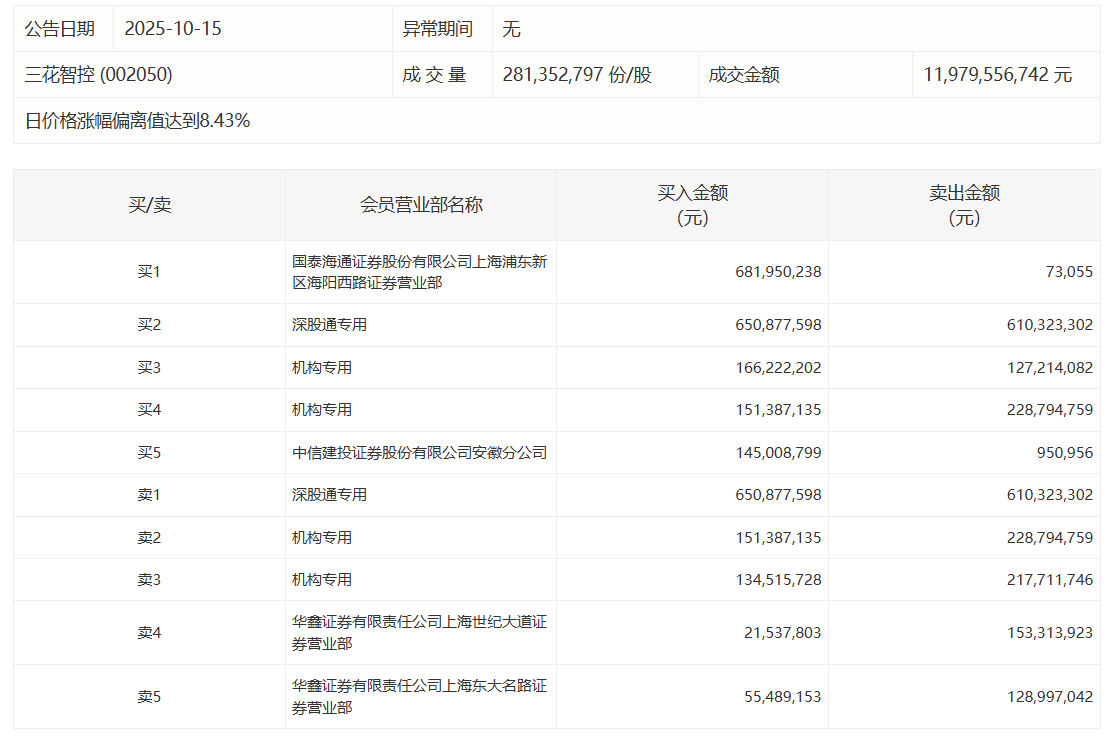The width and height of the screenshot is (1106, 738).
Task: Click the 日价格涨幅偏离值达到8.43% description text
Action: click(137, 121)
